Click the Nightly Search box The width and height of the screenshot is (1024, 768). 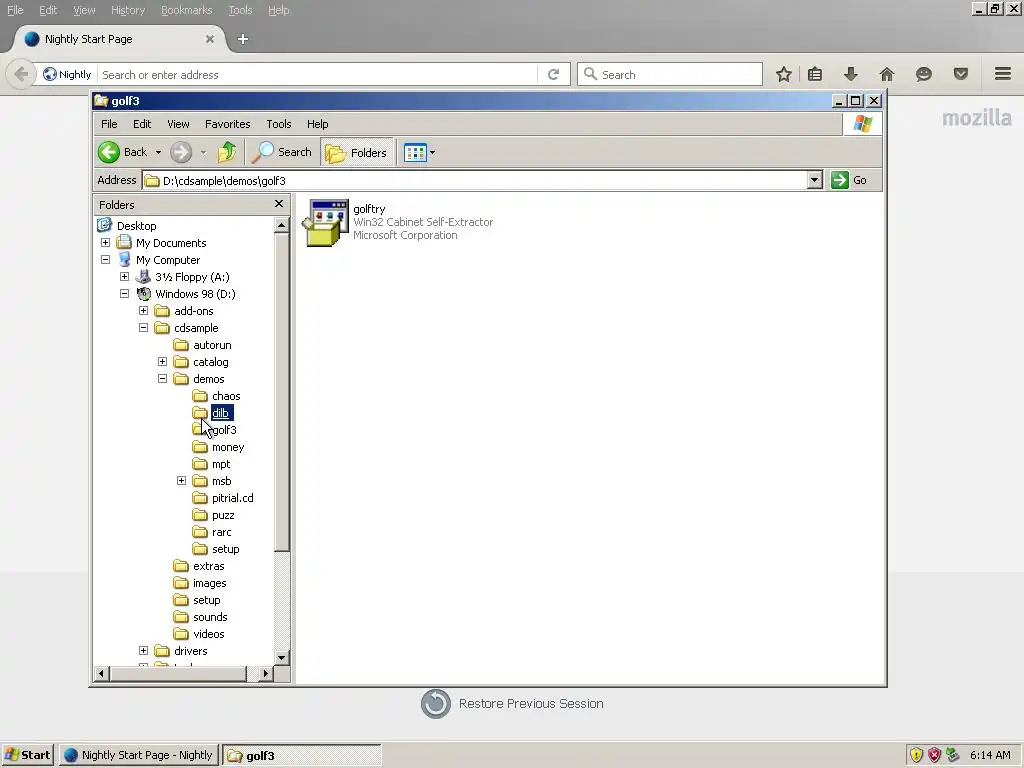pyautogui.click(x=670, y=74)
